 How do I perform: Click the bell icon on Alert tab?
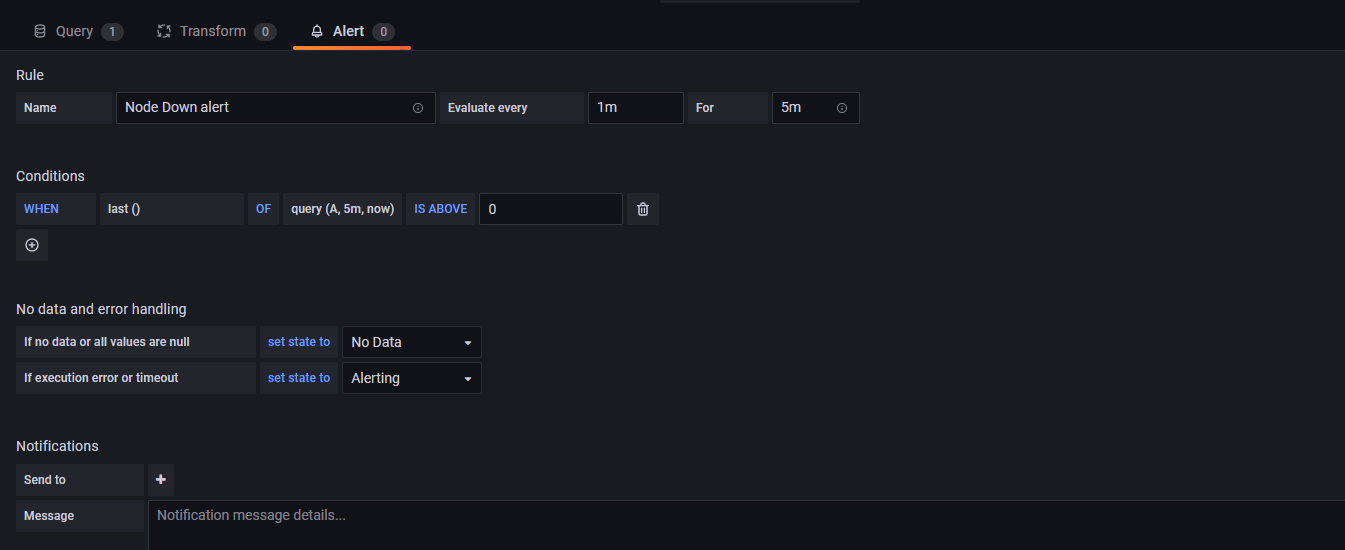[317, 32]
